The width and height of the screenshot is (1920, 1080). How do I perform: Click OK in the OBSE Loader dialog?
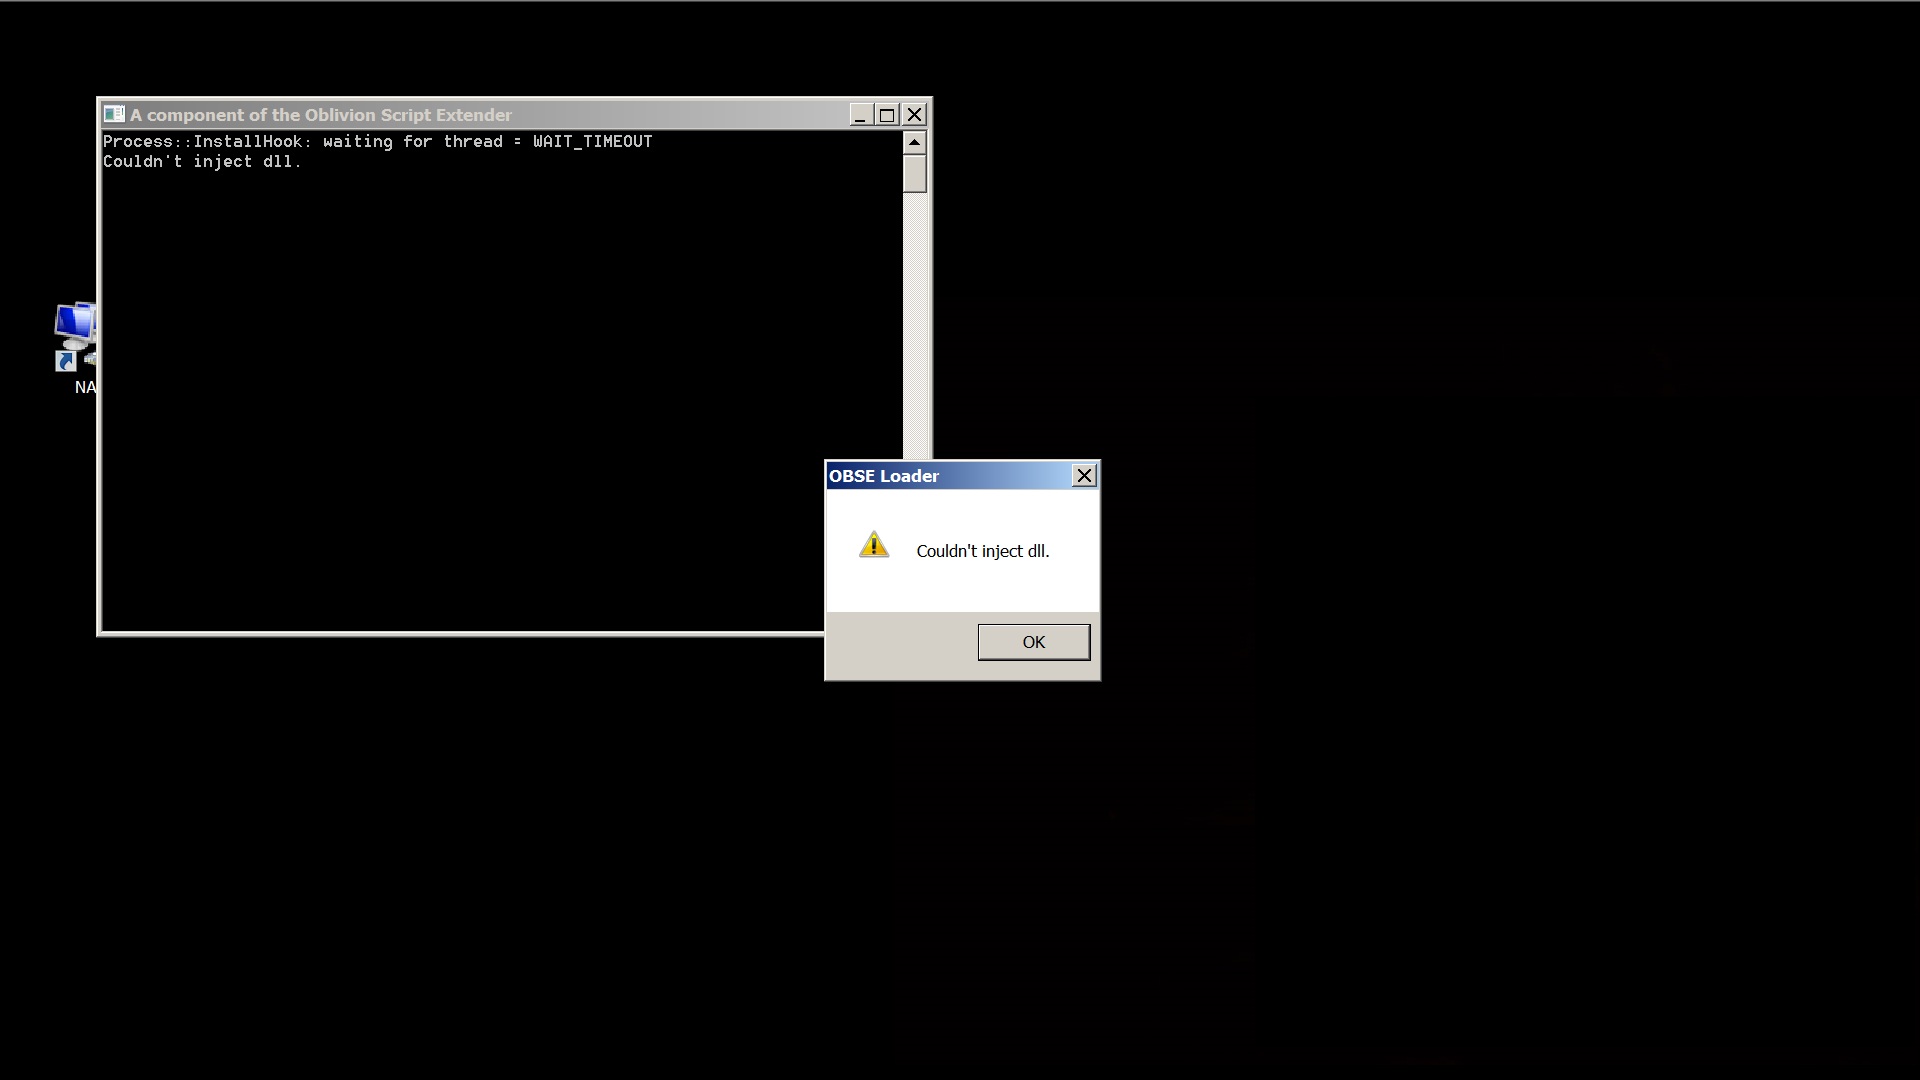coord(1033,642)
